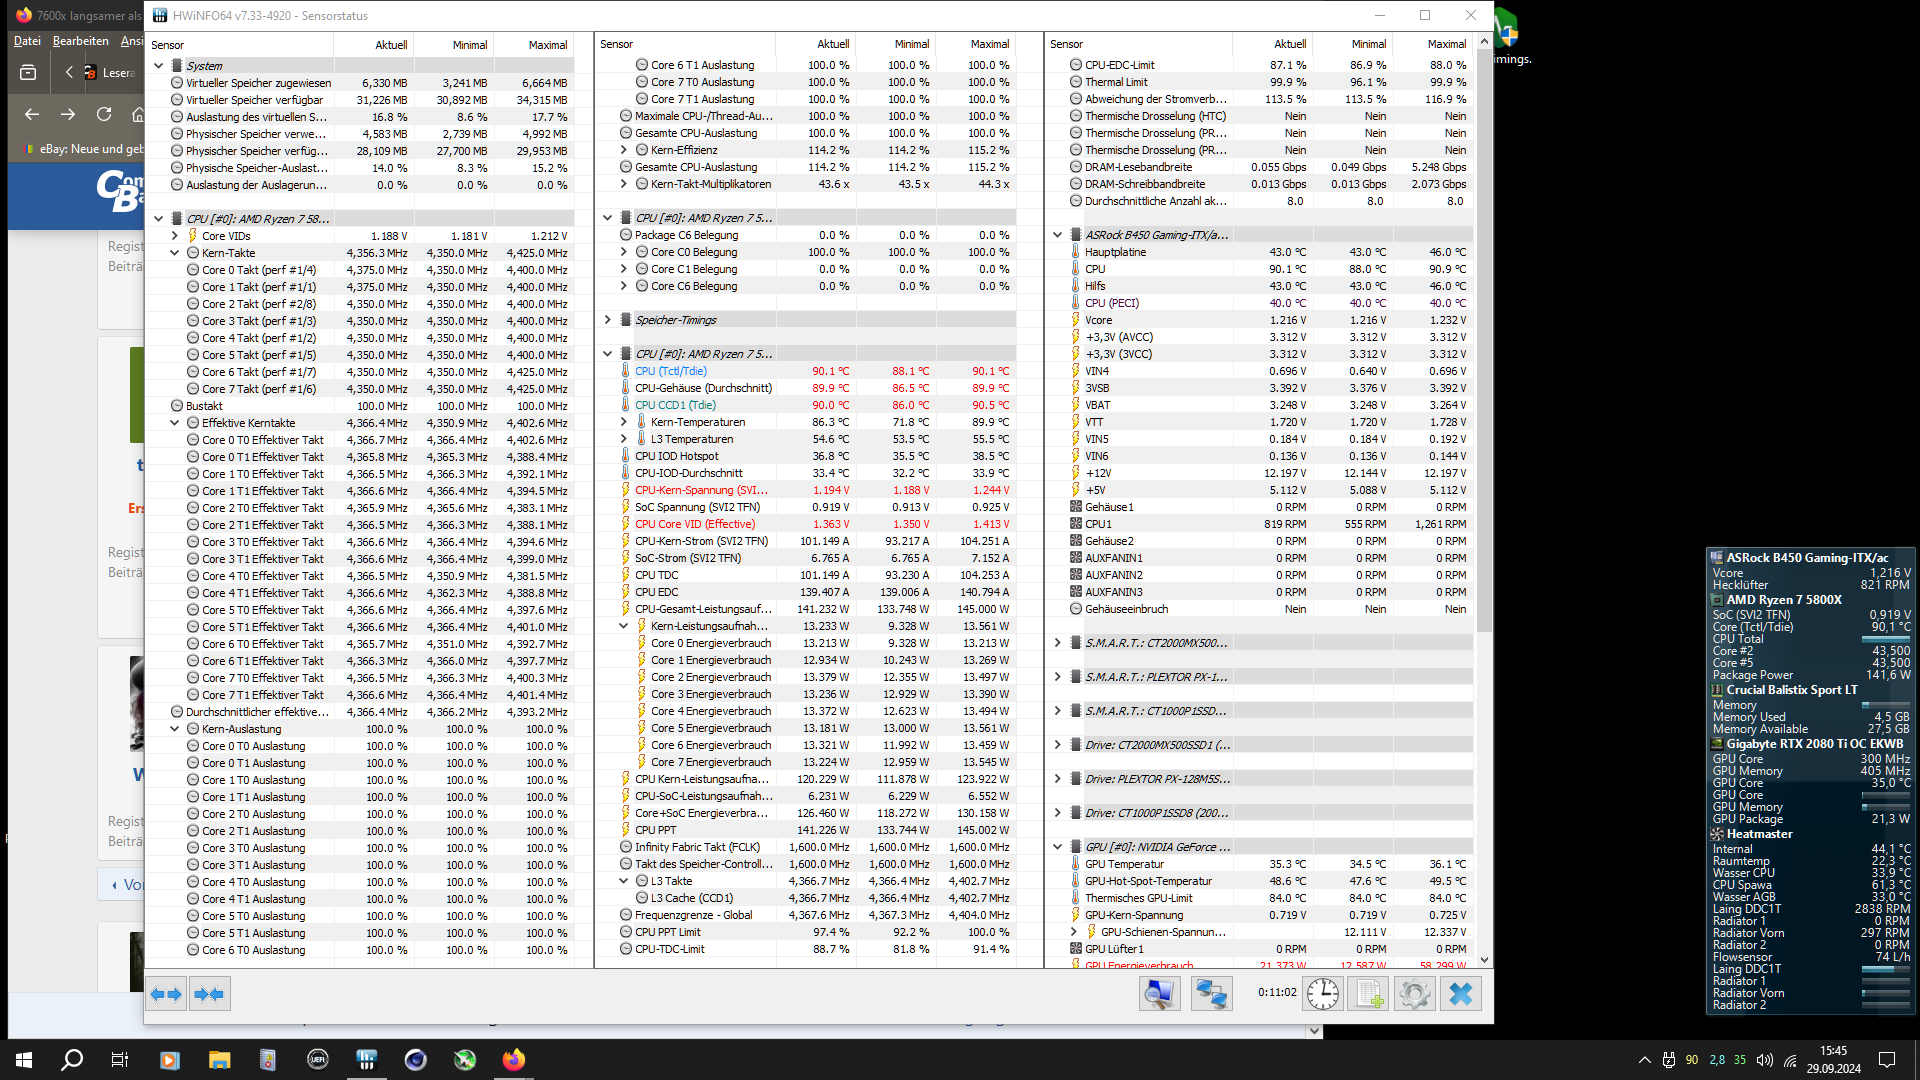This screenshot has height=1080, width=1920.
Task: Open the Bearbeiten menu
Action: coord(80,41)
